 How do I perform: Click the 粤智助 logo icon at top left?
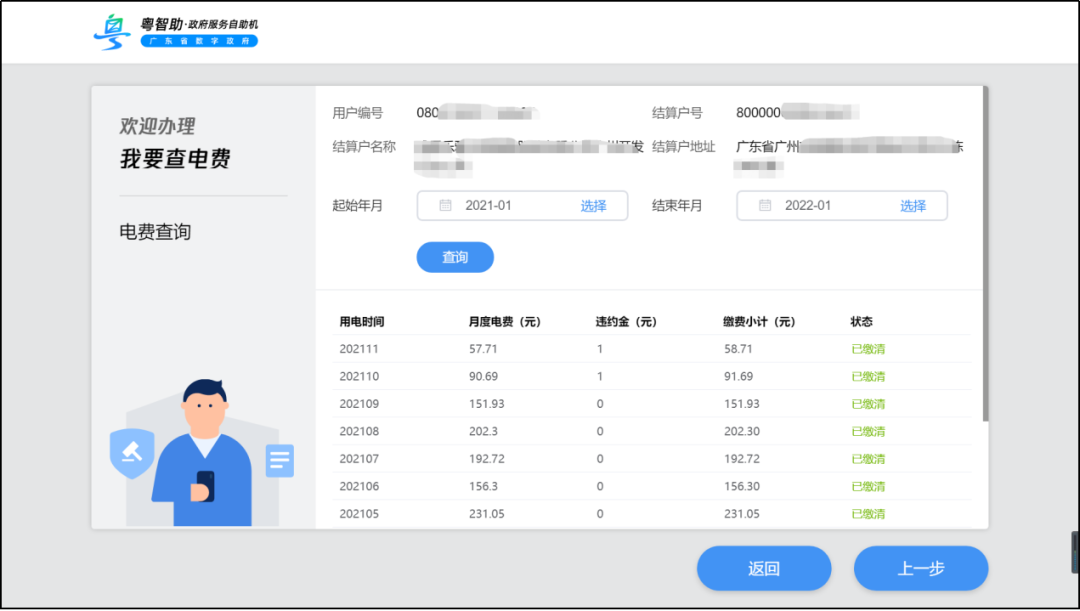point(112,30)
